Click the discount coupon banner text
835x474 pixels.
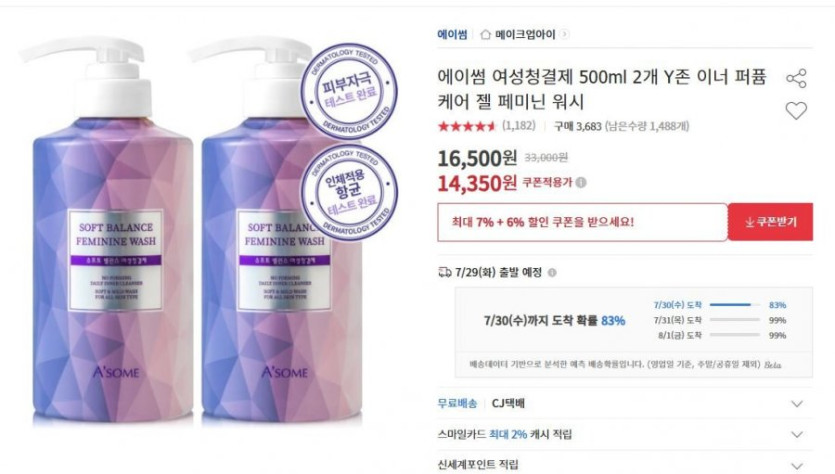pyautogui.click(x=543, y=222)
